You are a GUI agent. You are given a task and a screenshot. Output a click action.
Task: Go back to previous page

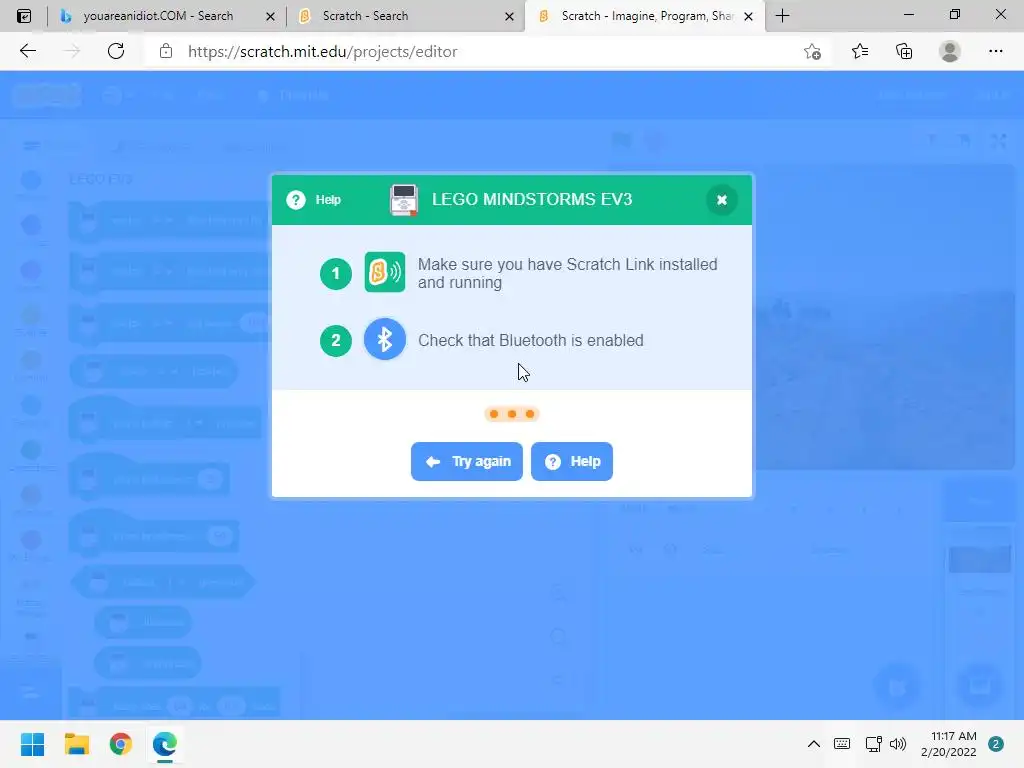point(27,51)
